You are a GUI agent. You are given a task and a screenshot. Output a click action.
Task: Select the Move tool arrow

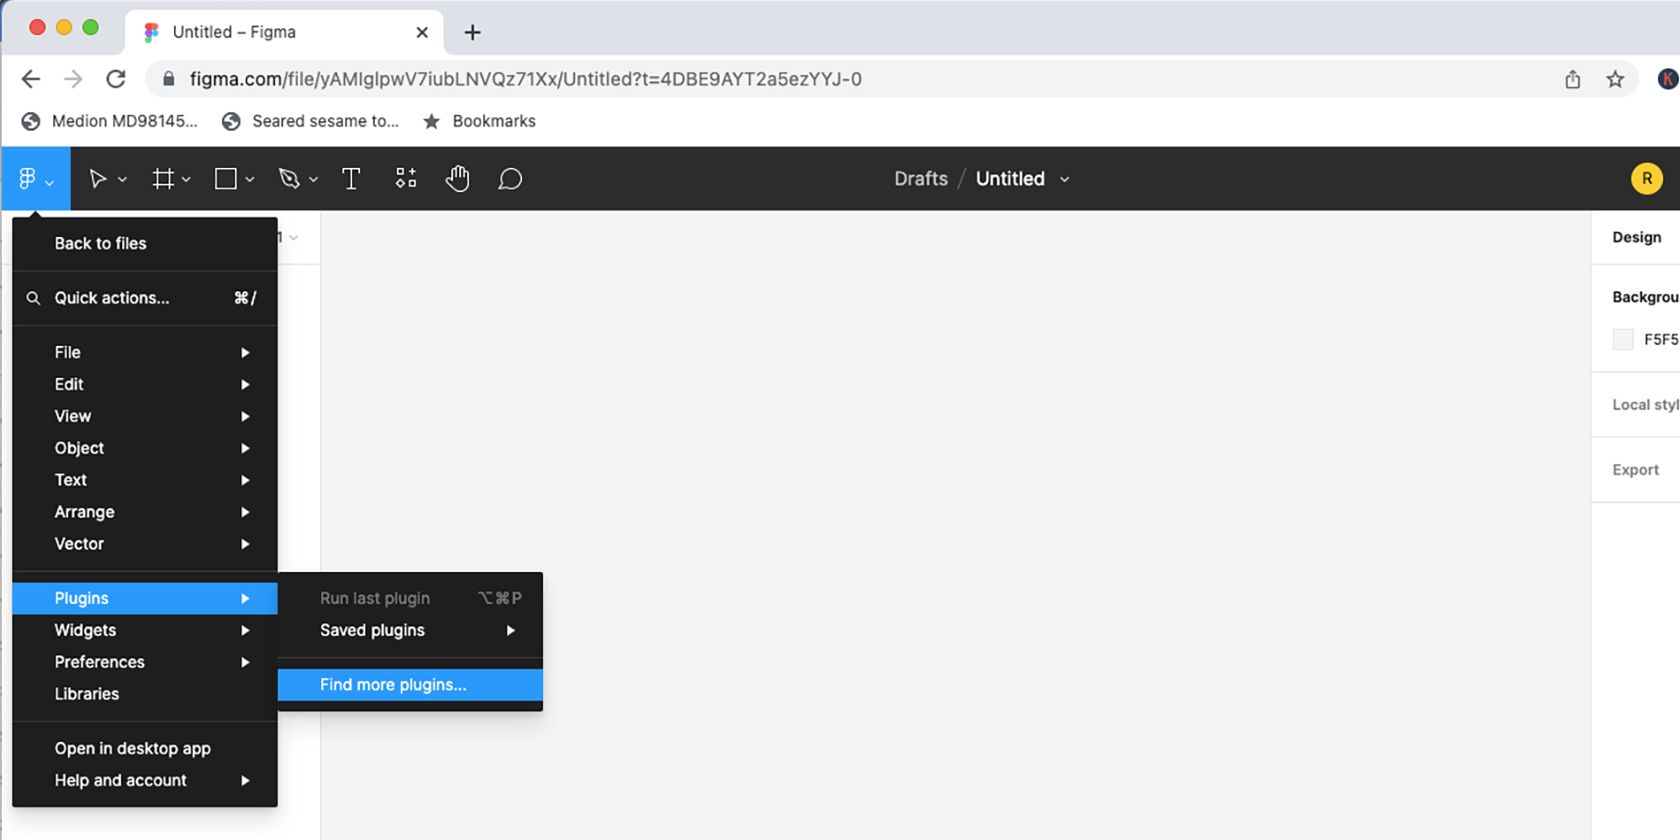click(98, 179)
